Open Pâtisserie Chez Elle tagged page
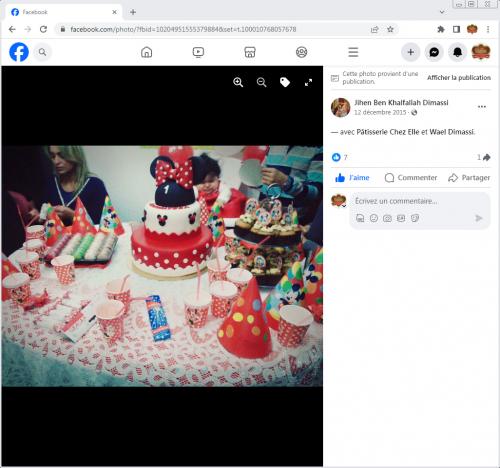The image size is (500, 468). click(x=388, y=132)
